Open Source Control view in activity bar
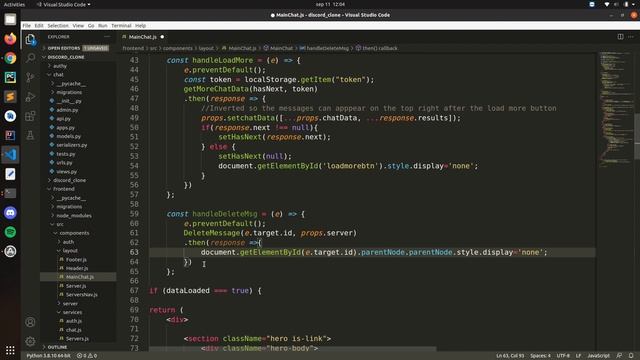Screen dimensions: 640x360 point(30,77)
